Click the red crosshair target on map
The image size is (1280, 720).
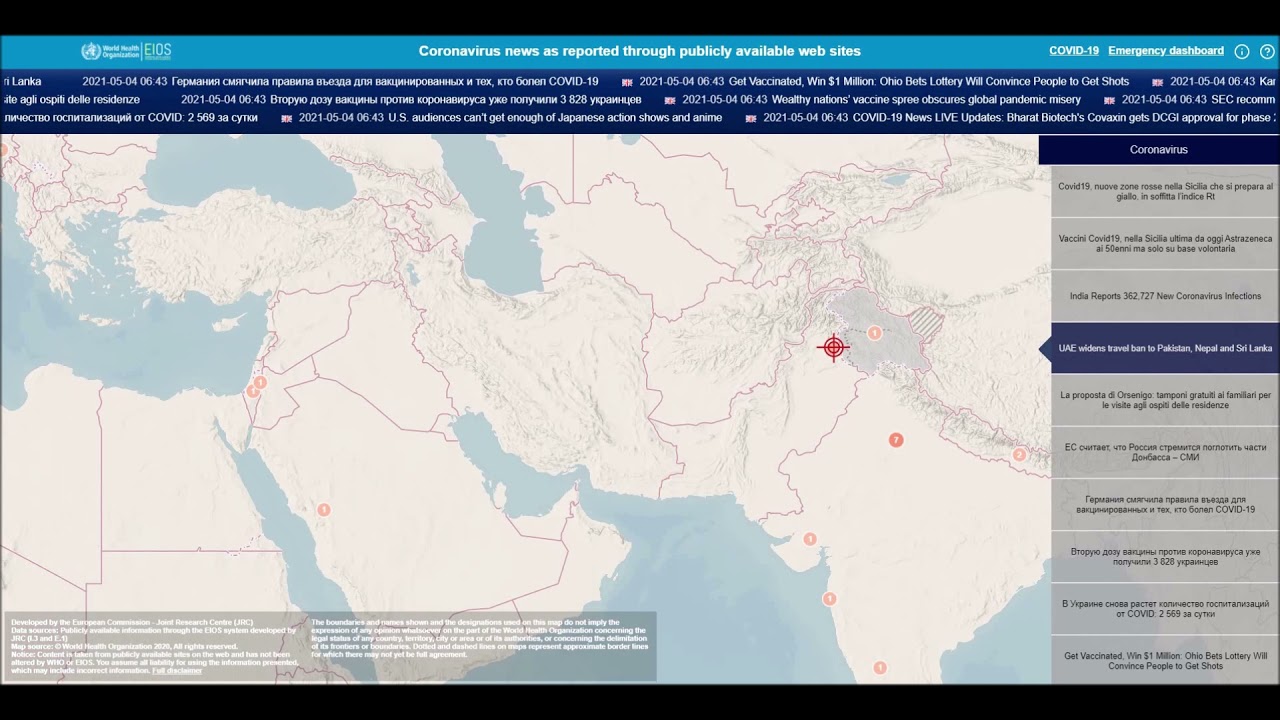coord(833,347)
